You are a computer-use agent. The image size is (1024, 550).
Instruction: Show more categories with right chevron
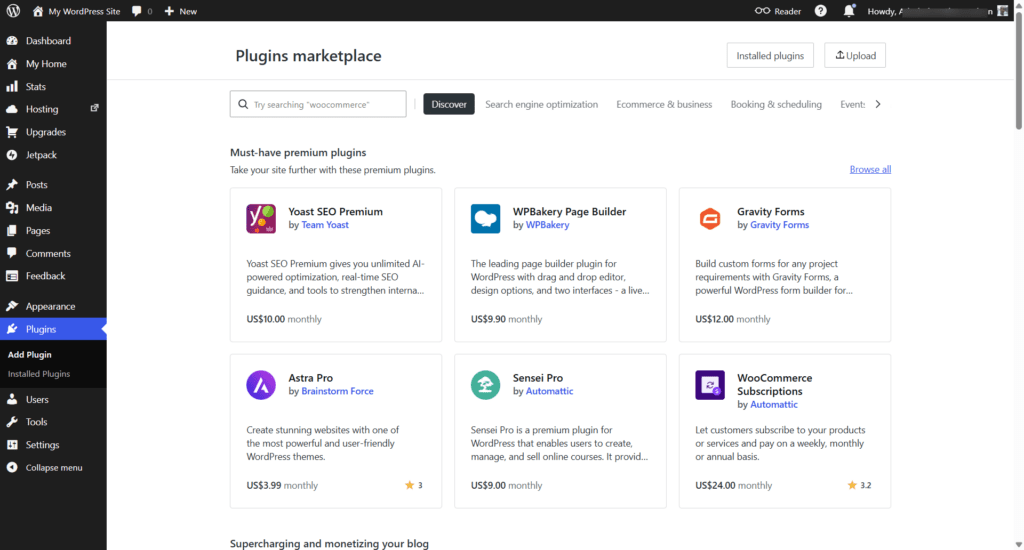pyautogui.click(x=878, y=104)
